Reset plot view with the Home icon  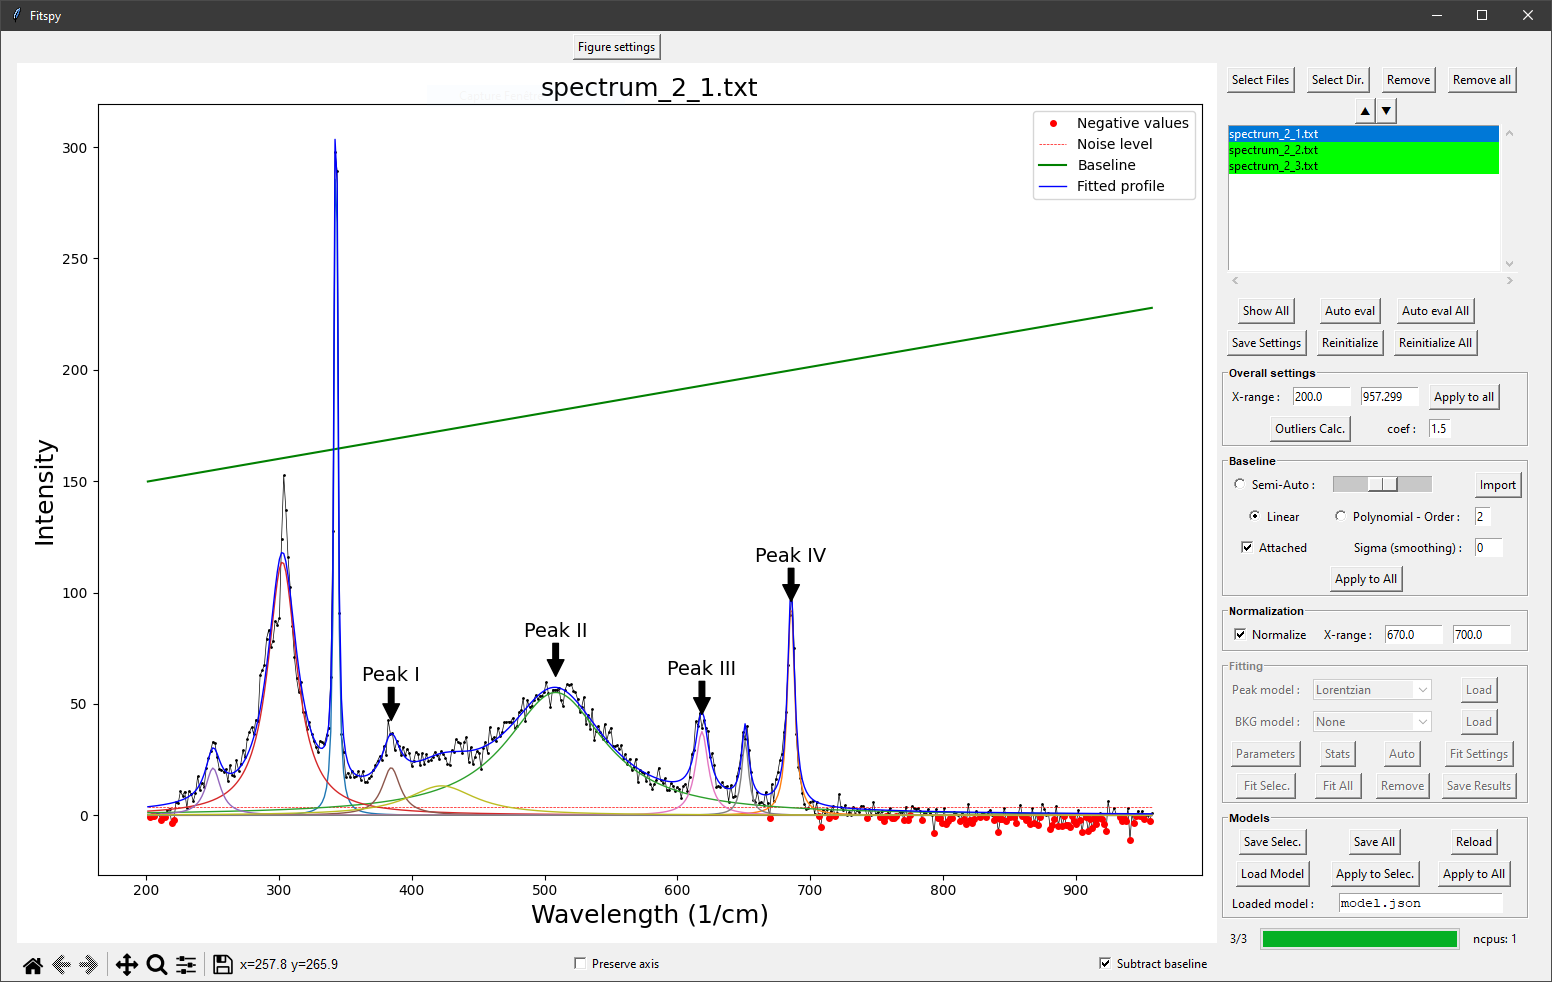(x=32, y=964)
